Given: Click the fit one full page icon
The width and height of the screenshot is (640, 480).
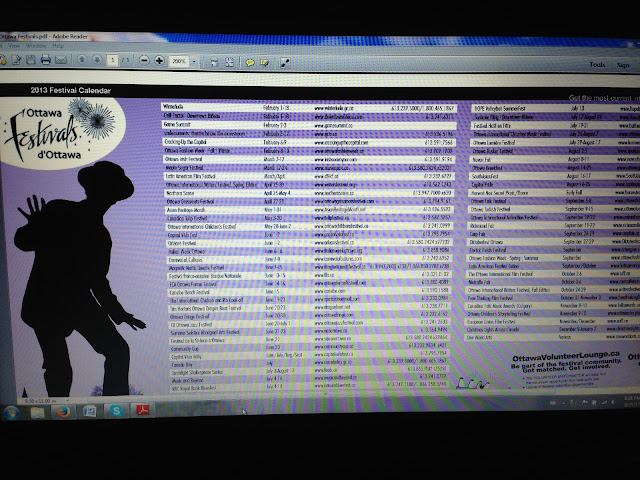Looking at the screenshot, I should pyautogui.click(x=229, y=62).
